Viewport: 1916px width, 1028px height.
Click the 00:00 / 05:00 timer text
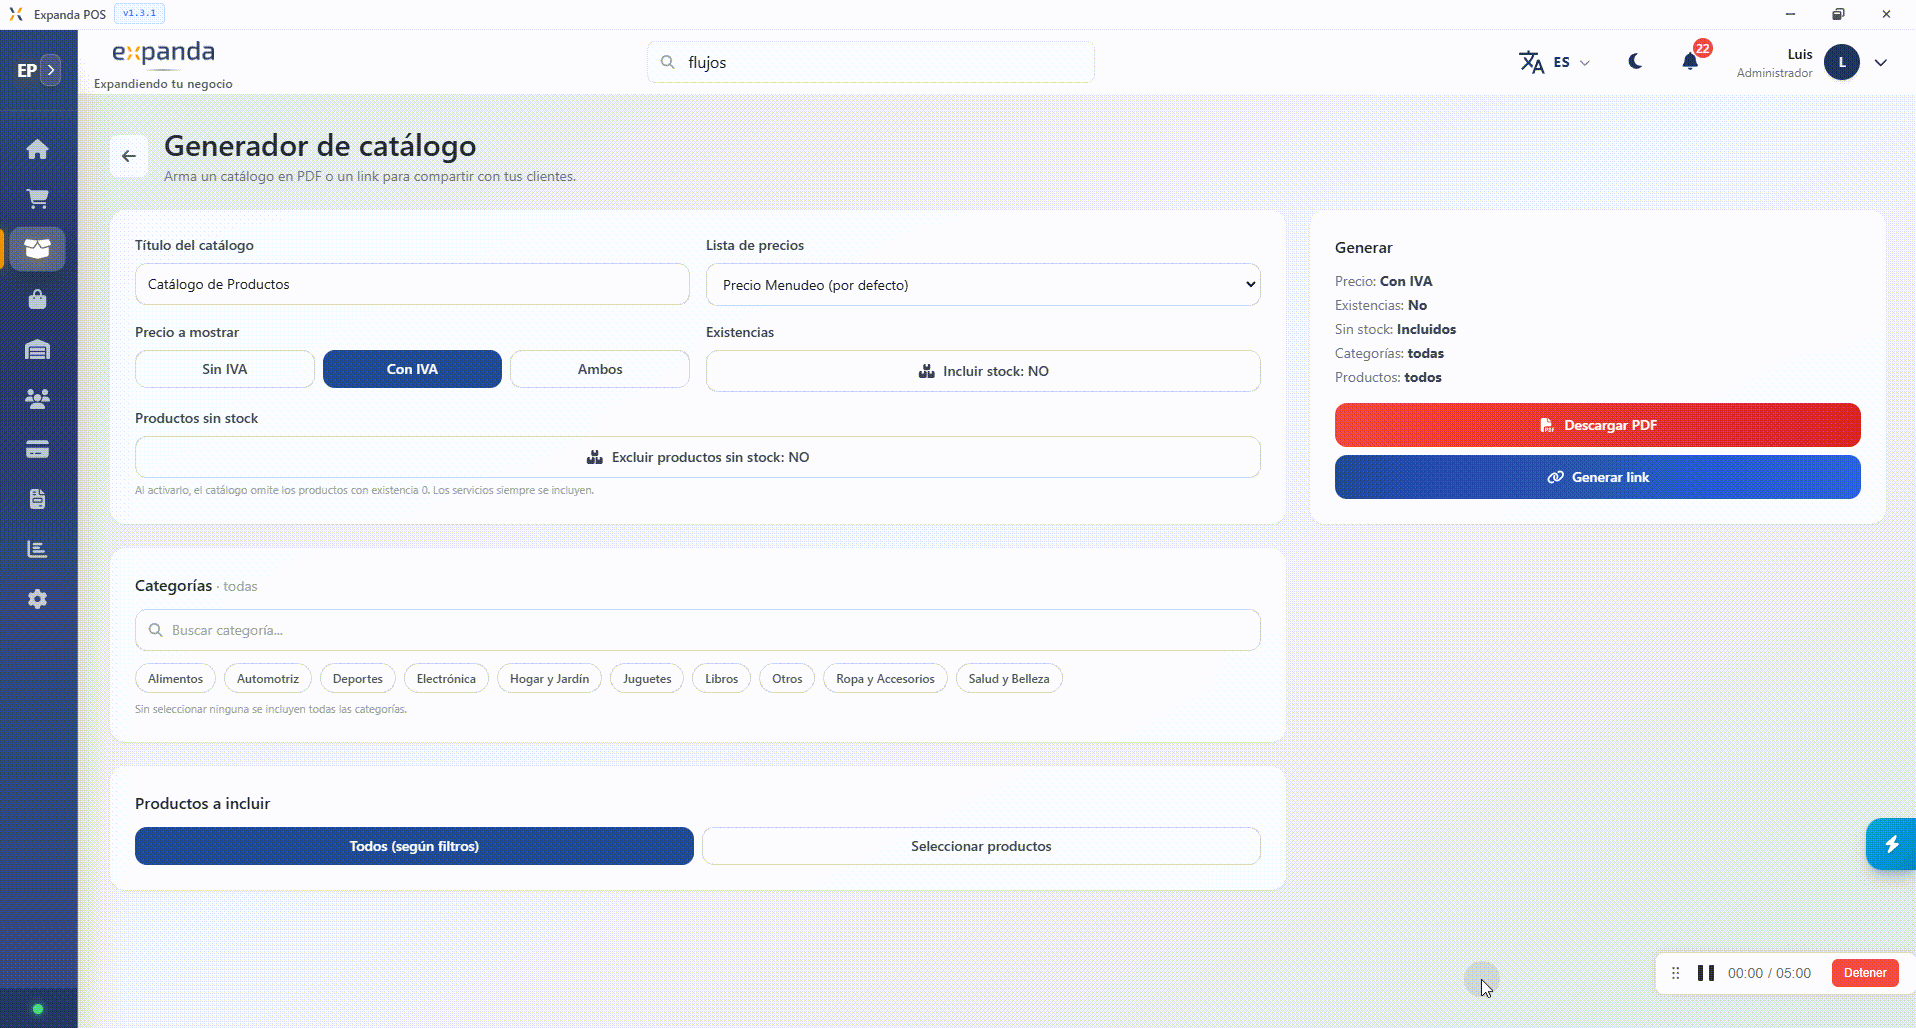[1769, 973]
